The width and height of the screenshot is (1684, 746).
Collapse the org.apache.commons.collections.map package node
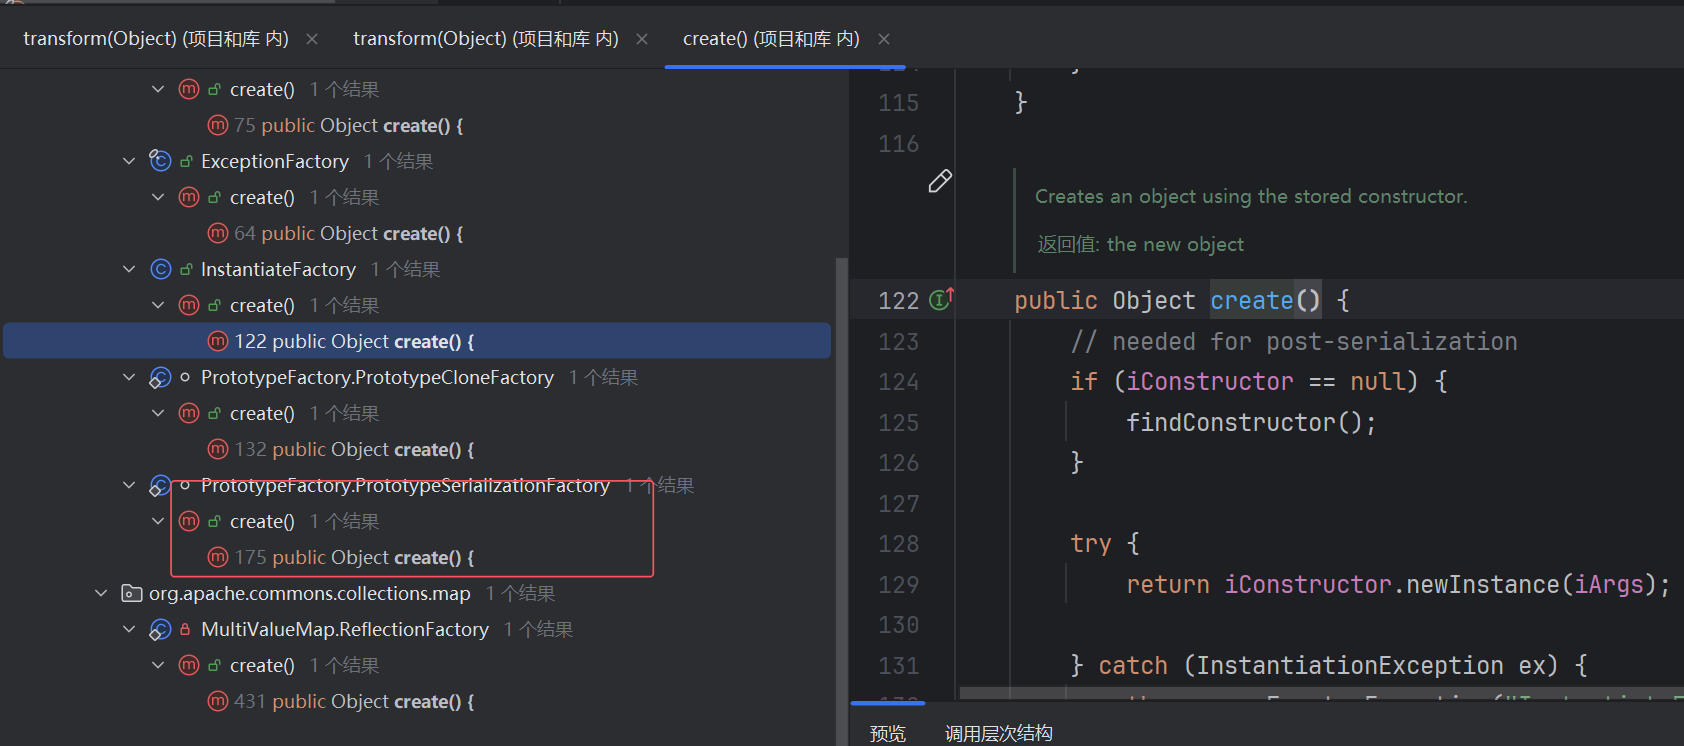101,593
